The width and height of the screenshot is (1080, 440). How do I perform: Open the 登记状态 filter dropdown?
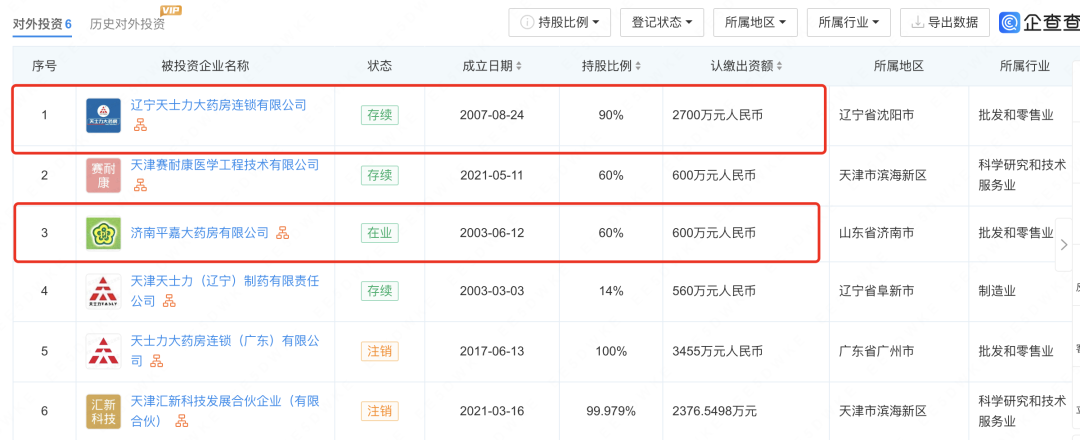tap(661, 22)
